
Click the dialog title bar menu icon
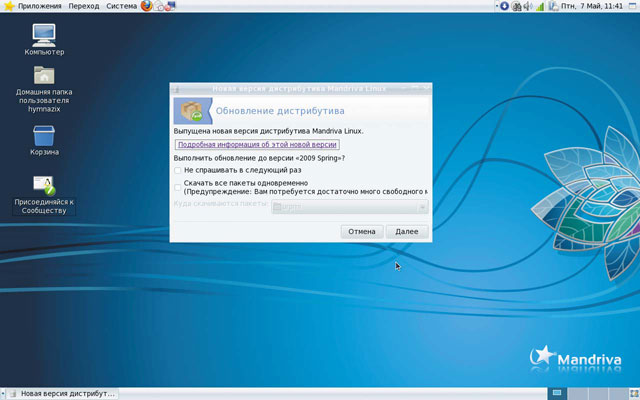(x=176, y=88)
